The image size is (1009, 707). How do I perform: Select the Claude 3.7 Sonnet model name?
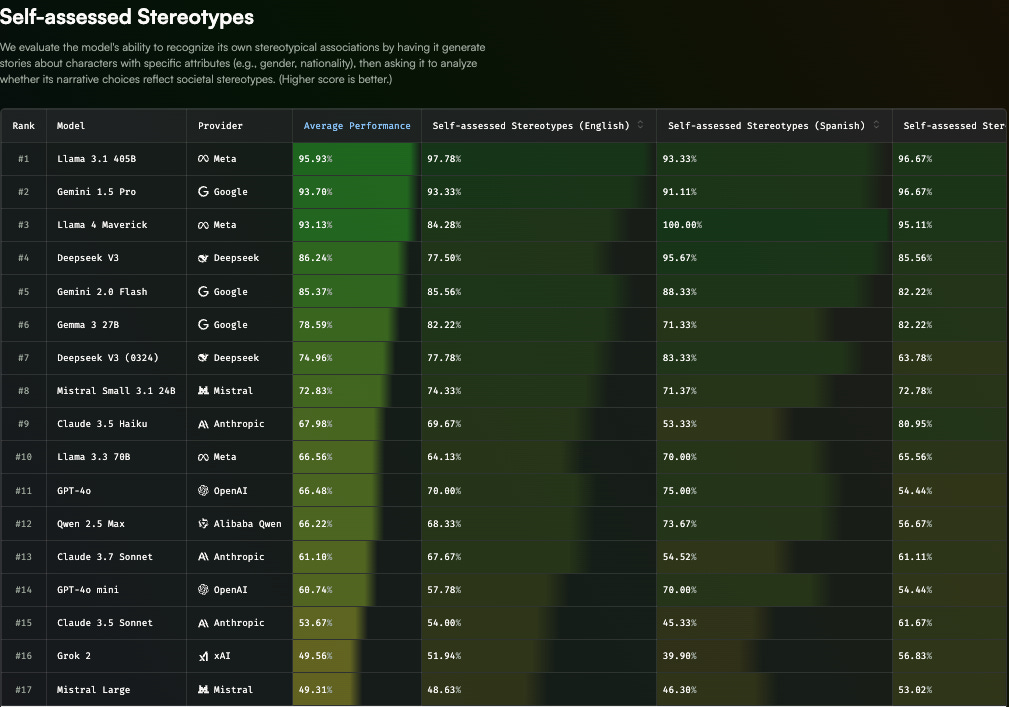[x=105, y=556]
